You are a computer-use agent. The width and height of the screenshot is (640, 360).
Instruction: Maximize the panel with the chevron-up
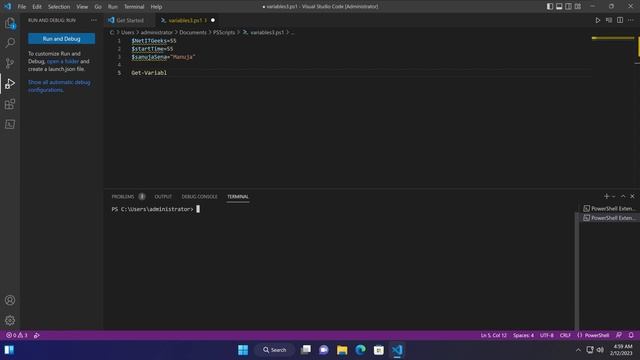(623, 196)
